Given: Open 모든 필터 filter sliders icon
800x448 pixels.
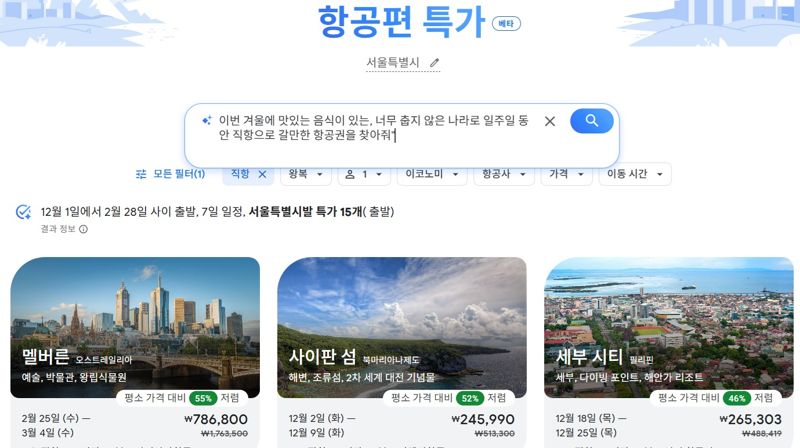Looking at the screenshot, I should (141, 174).
